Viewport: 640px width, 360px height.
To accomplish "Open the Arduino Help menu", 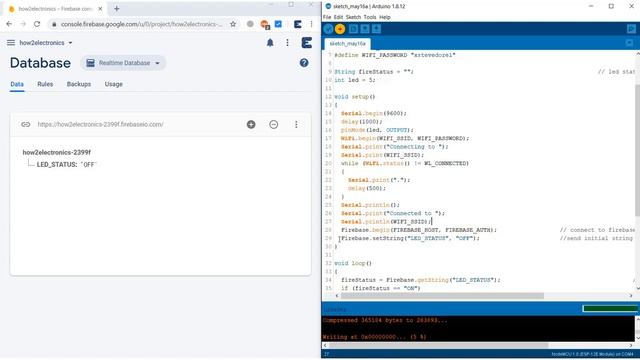I will point(385,17).
